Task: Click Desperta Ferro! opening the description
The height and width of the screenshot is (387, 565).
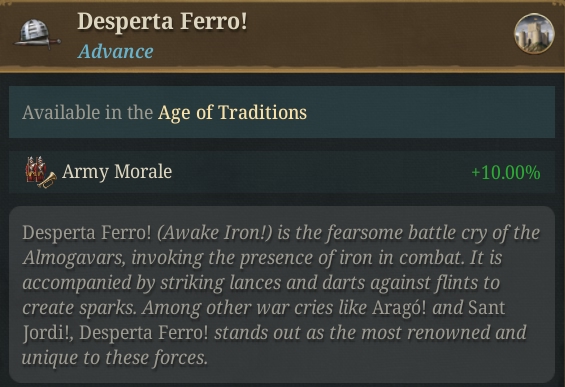Action: tap(87, 233)
